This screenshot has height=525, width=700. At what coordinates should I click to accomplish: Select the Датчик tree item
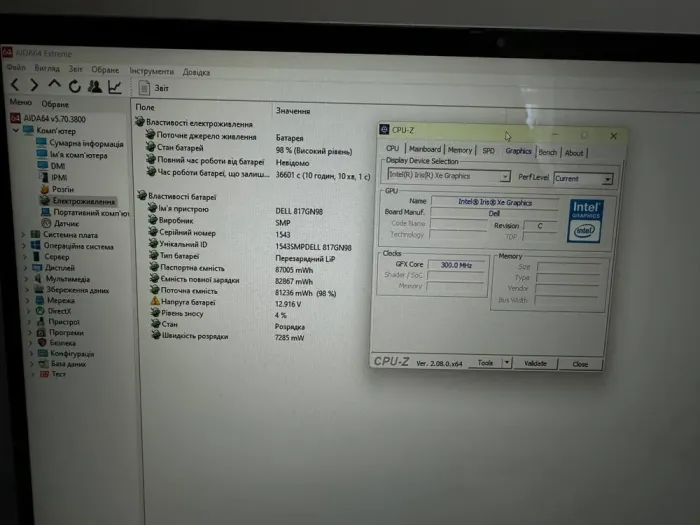(67, 223)
